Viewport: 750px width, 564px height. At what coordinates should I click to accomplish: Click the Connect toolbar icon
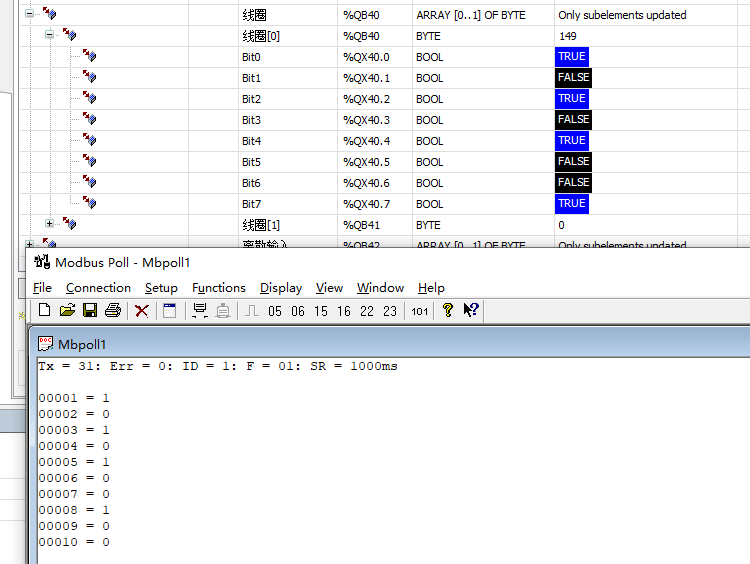(x=199, y=310)
